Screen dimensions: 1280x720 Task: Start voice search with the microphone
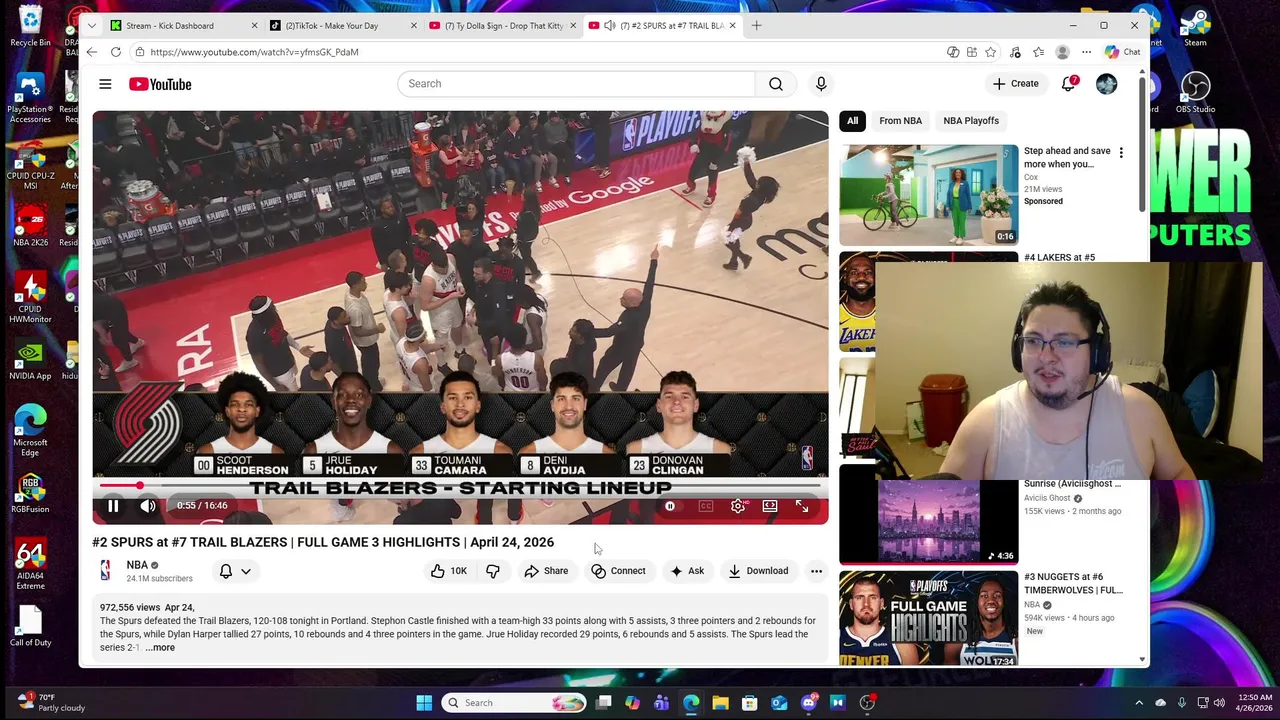(x=821, y=84)
